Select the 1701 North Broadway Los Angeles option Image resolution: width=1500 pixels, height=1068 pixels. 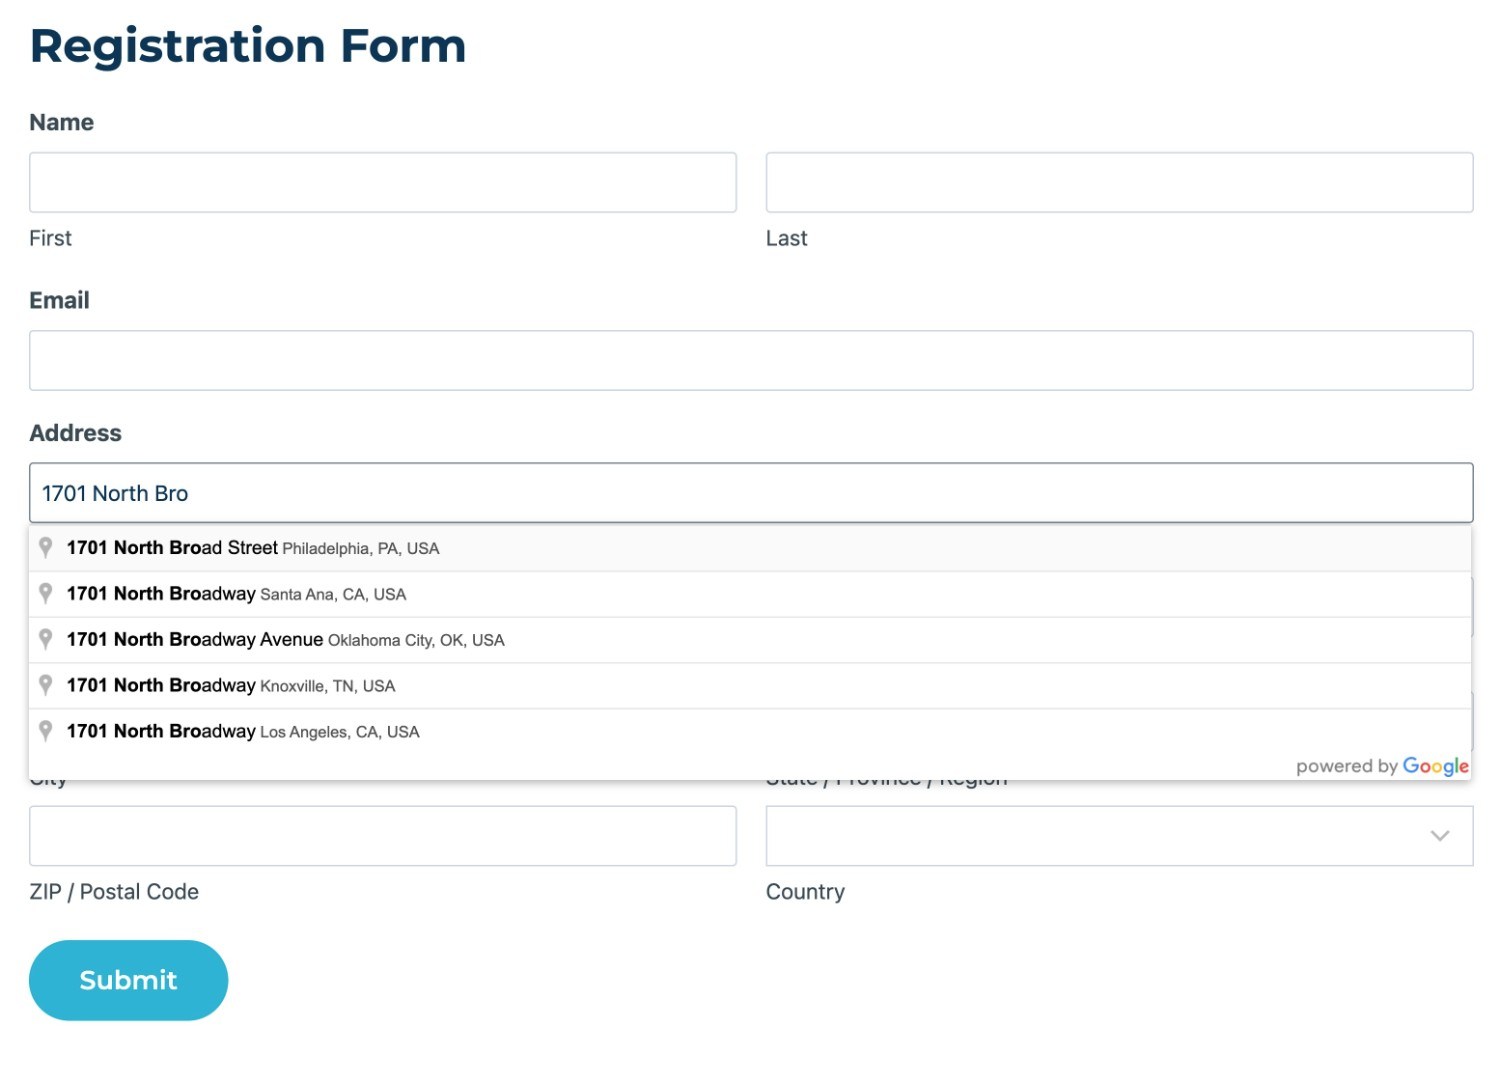pos(242,731)
